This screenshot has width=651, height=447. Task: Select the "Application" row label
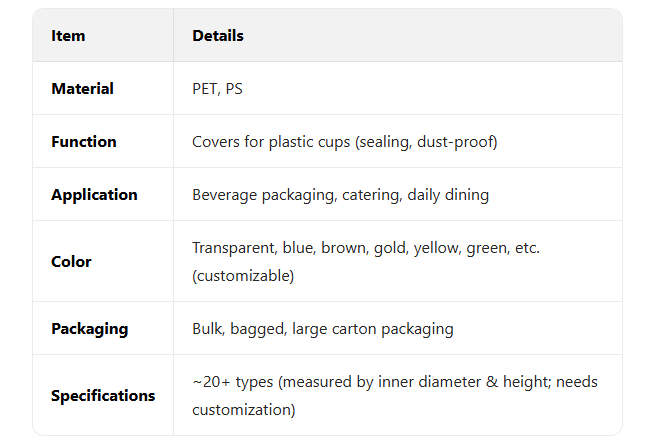coord(94,195)
